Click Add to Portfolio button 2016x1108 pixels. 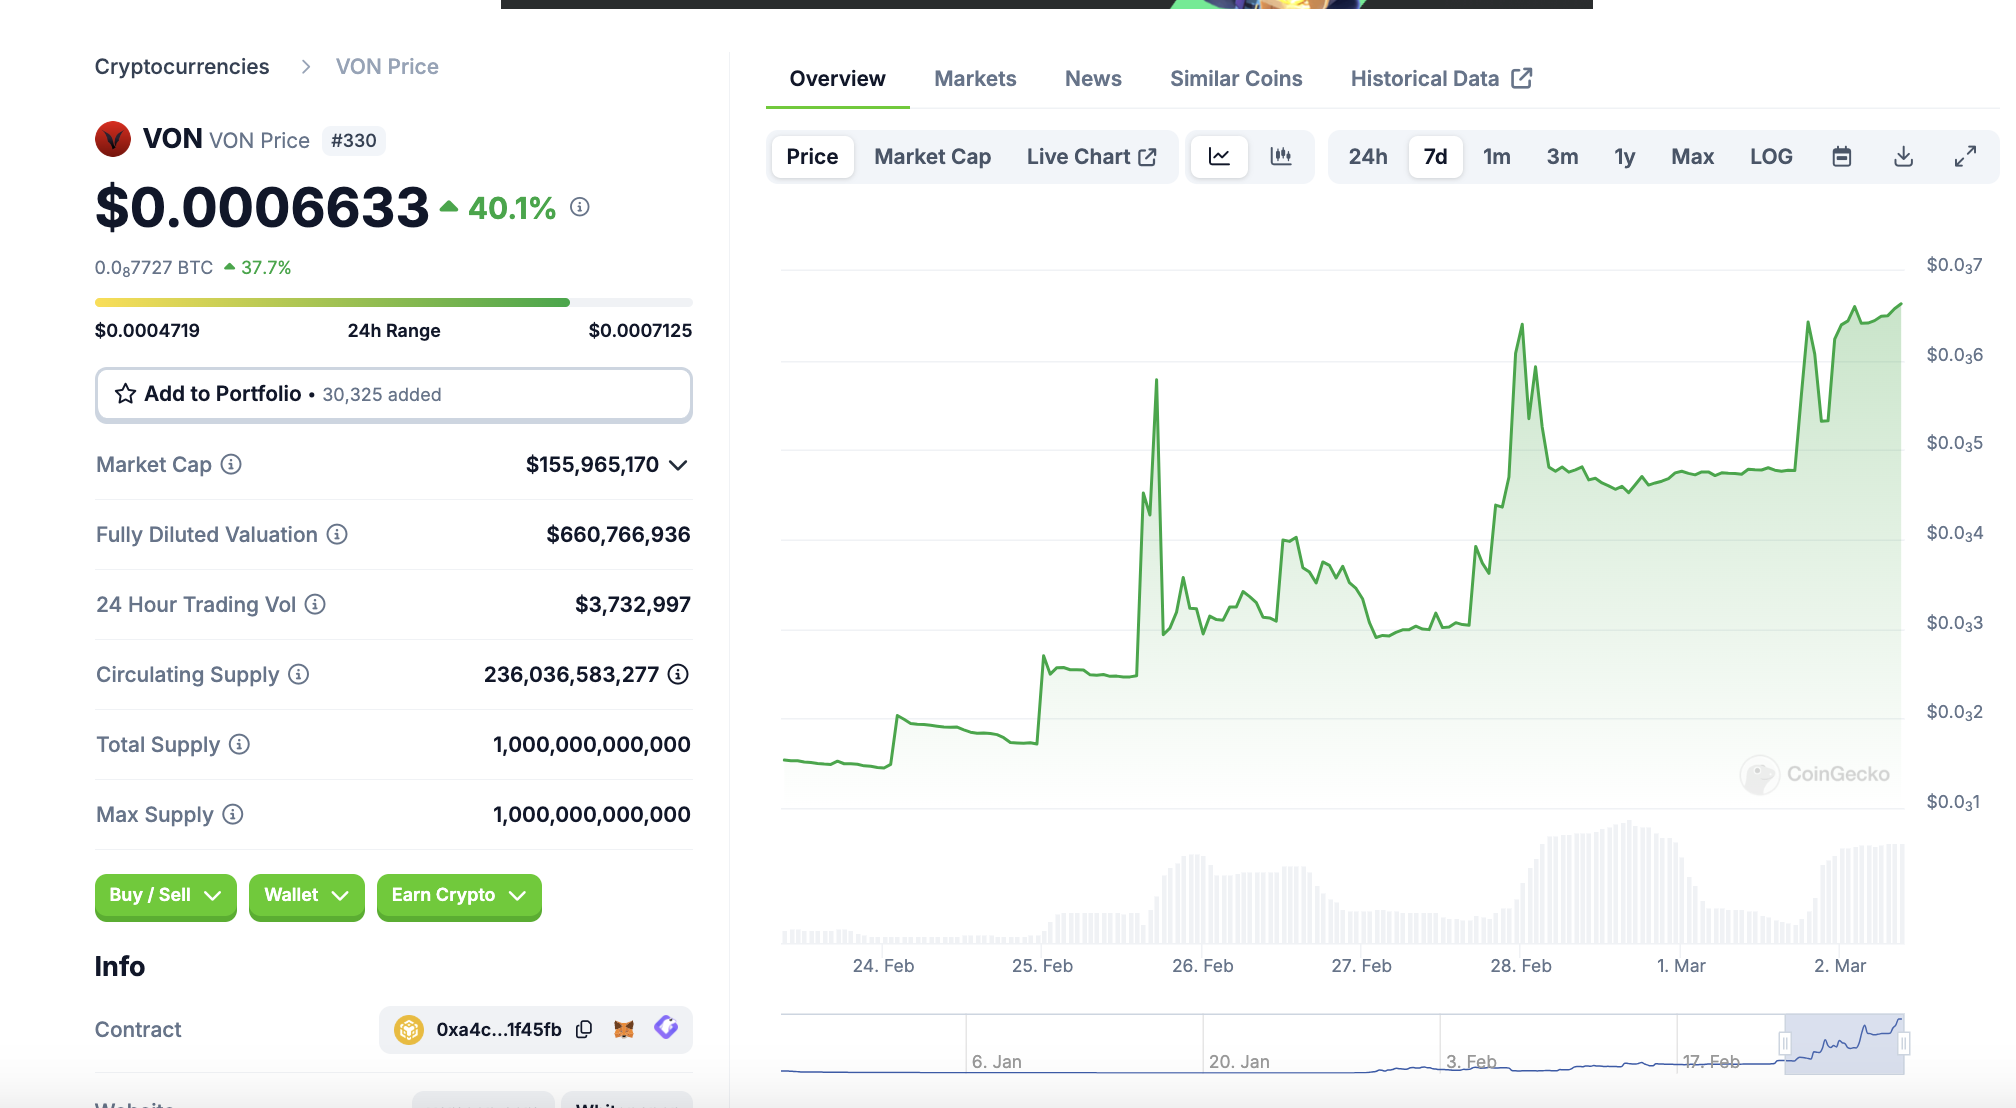(393, 394)
